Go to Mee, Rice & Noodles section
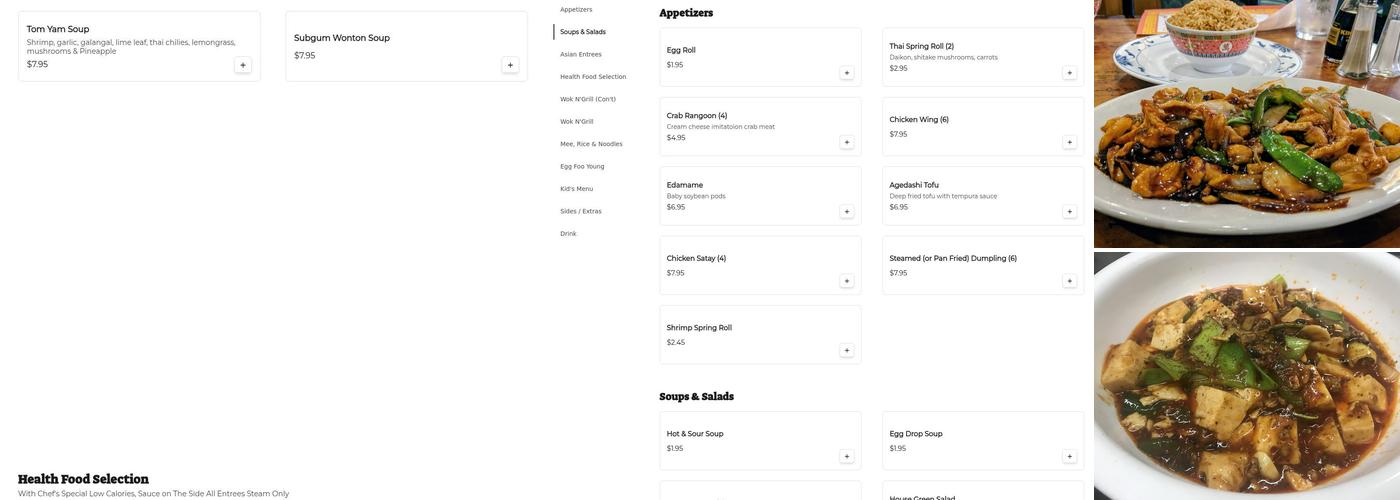This screenshot has height=500, width=1400. 591,144
